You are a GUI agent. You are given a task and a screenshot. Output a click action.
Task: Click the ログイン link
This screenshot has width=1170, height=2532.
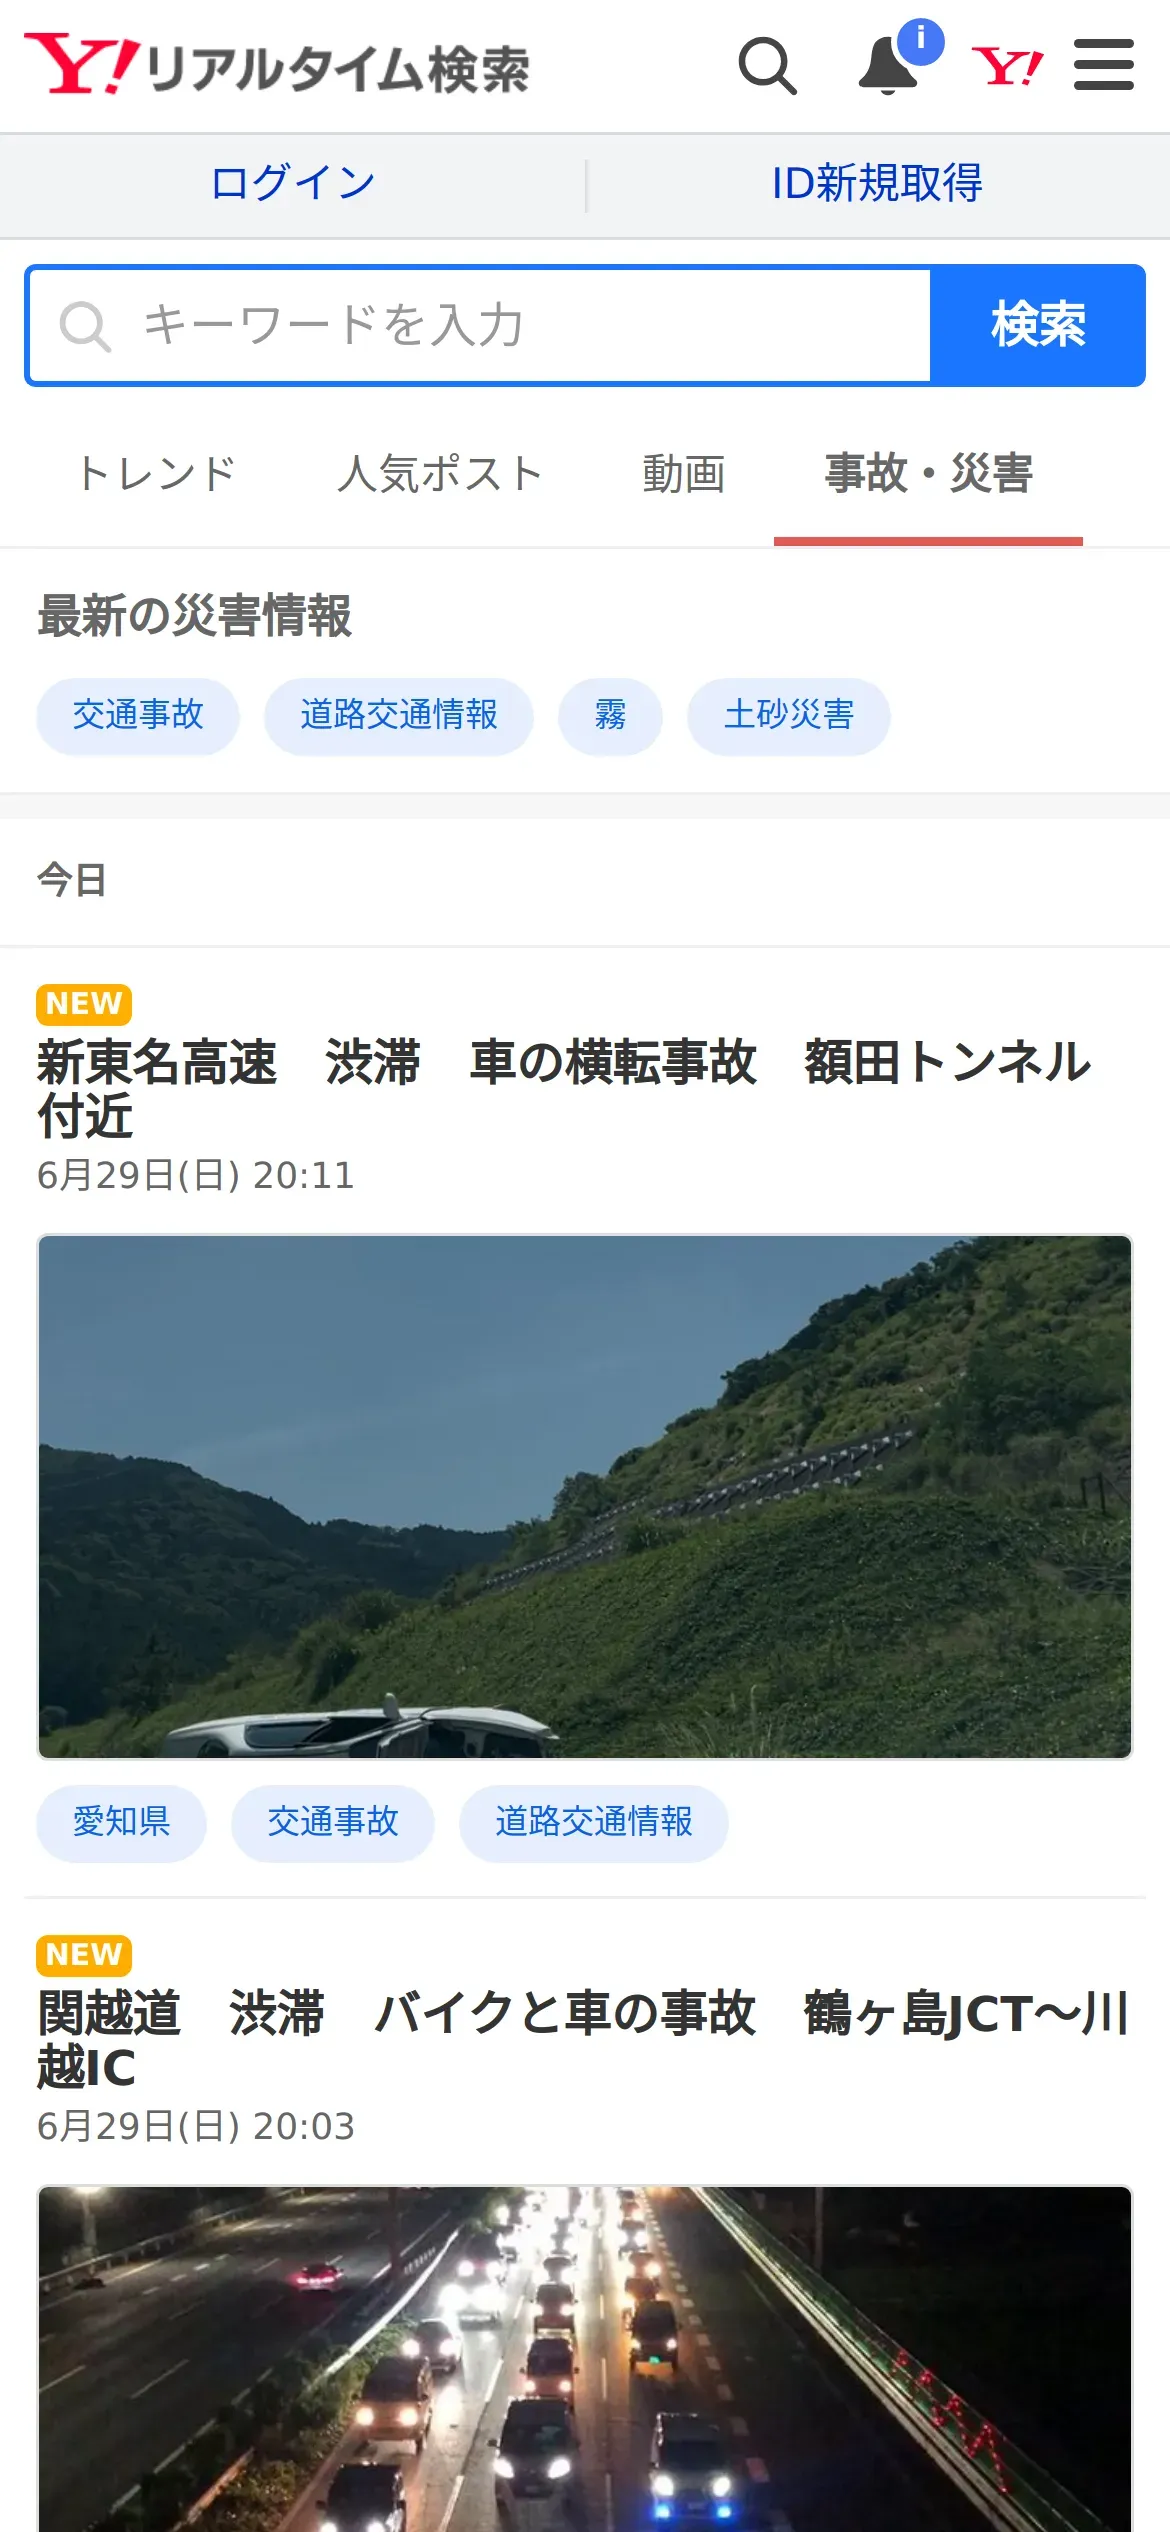293,184
